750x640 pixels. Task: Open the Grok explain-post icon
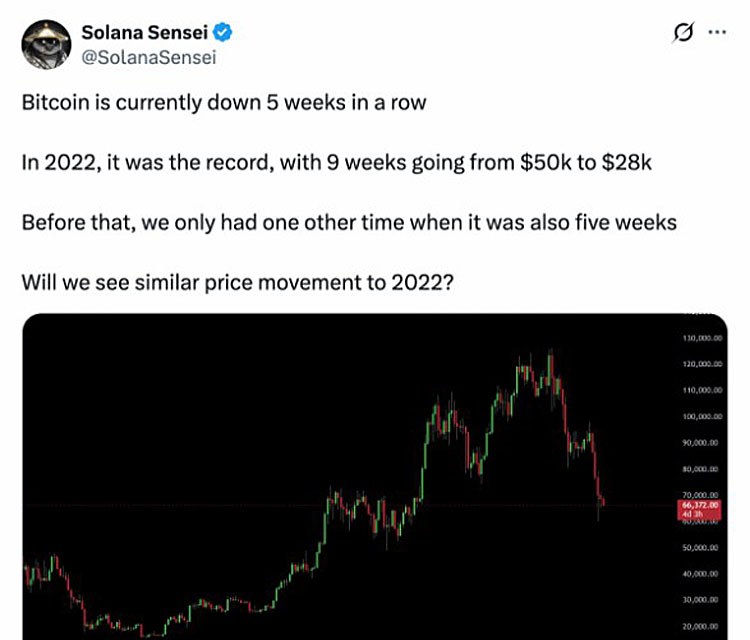pyautogui.click(x=683, y=33)
